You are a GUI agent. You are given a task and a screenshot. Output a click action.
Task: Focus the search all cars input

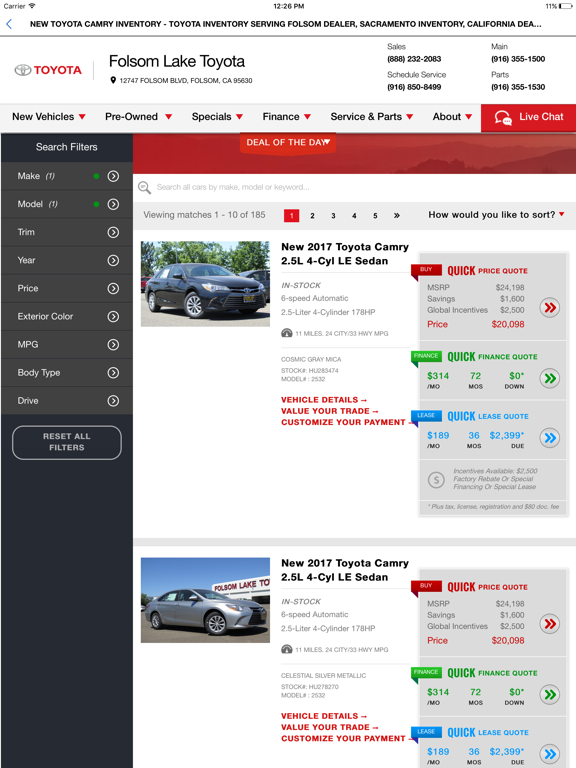click(355, 187)
